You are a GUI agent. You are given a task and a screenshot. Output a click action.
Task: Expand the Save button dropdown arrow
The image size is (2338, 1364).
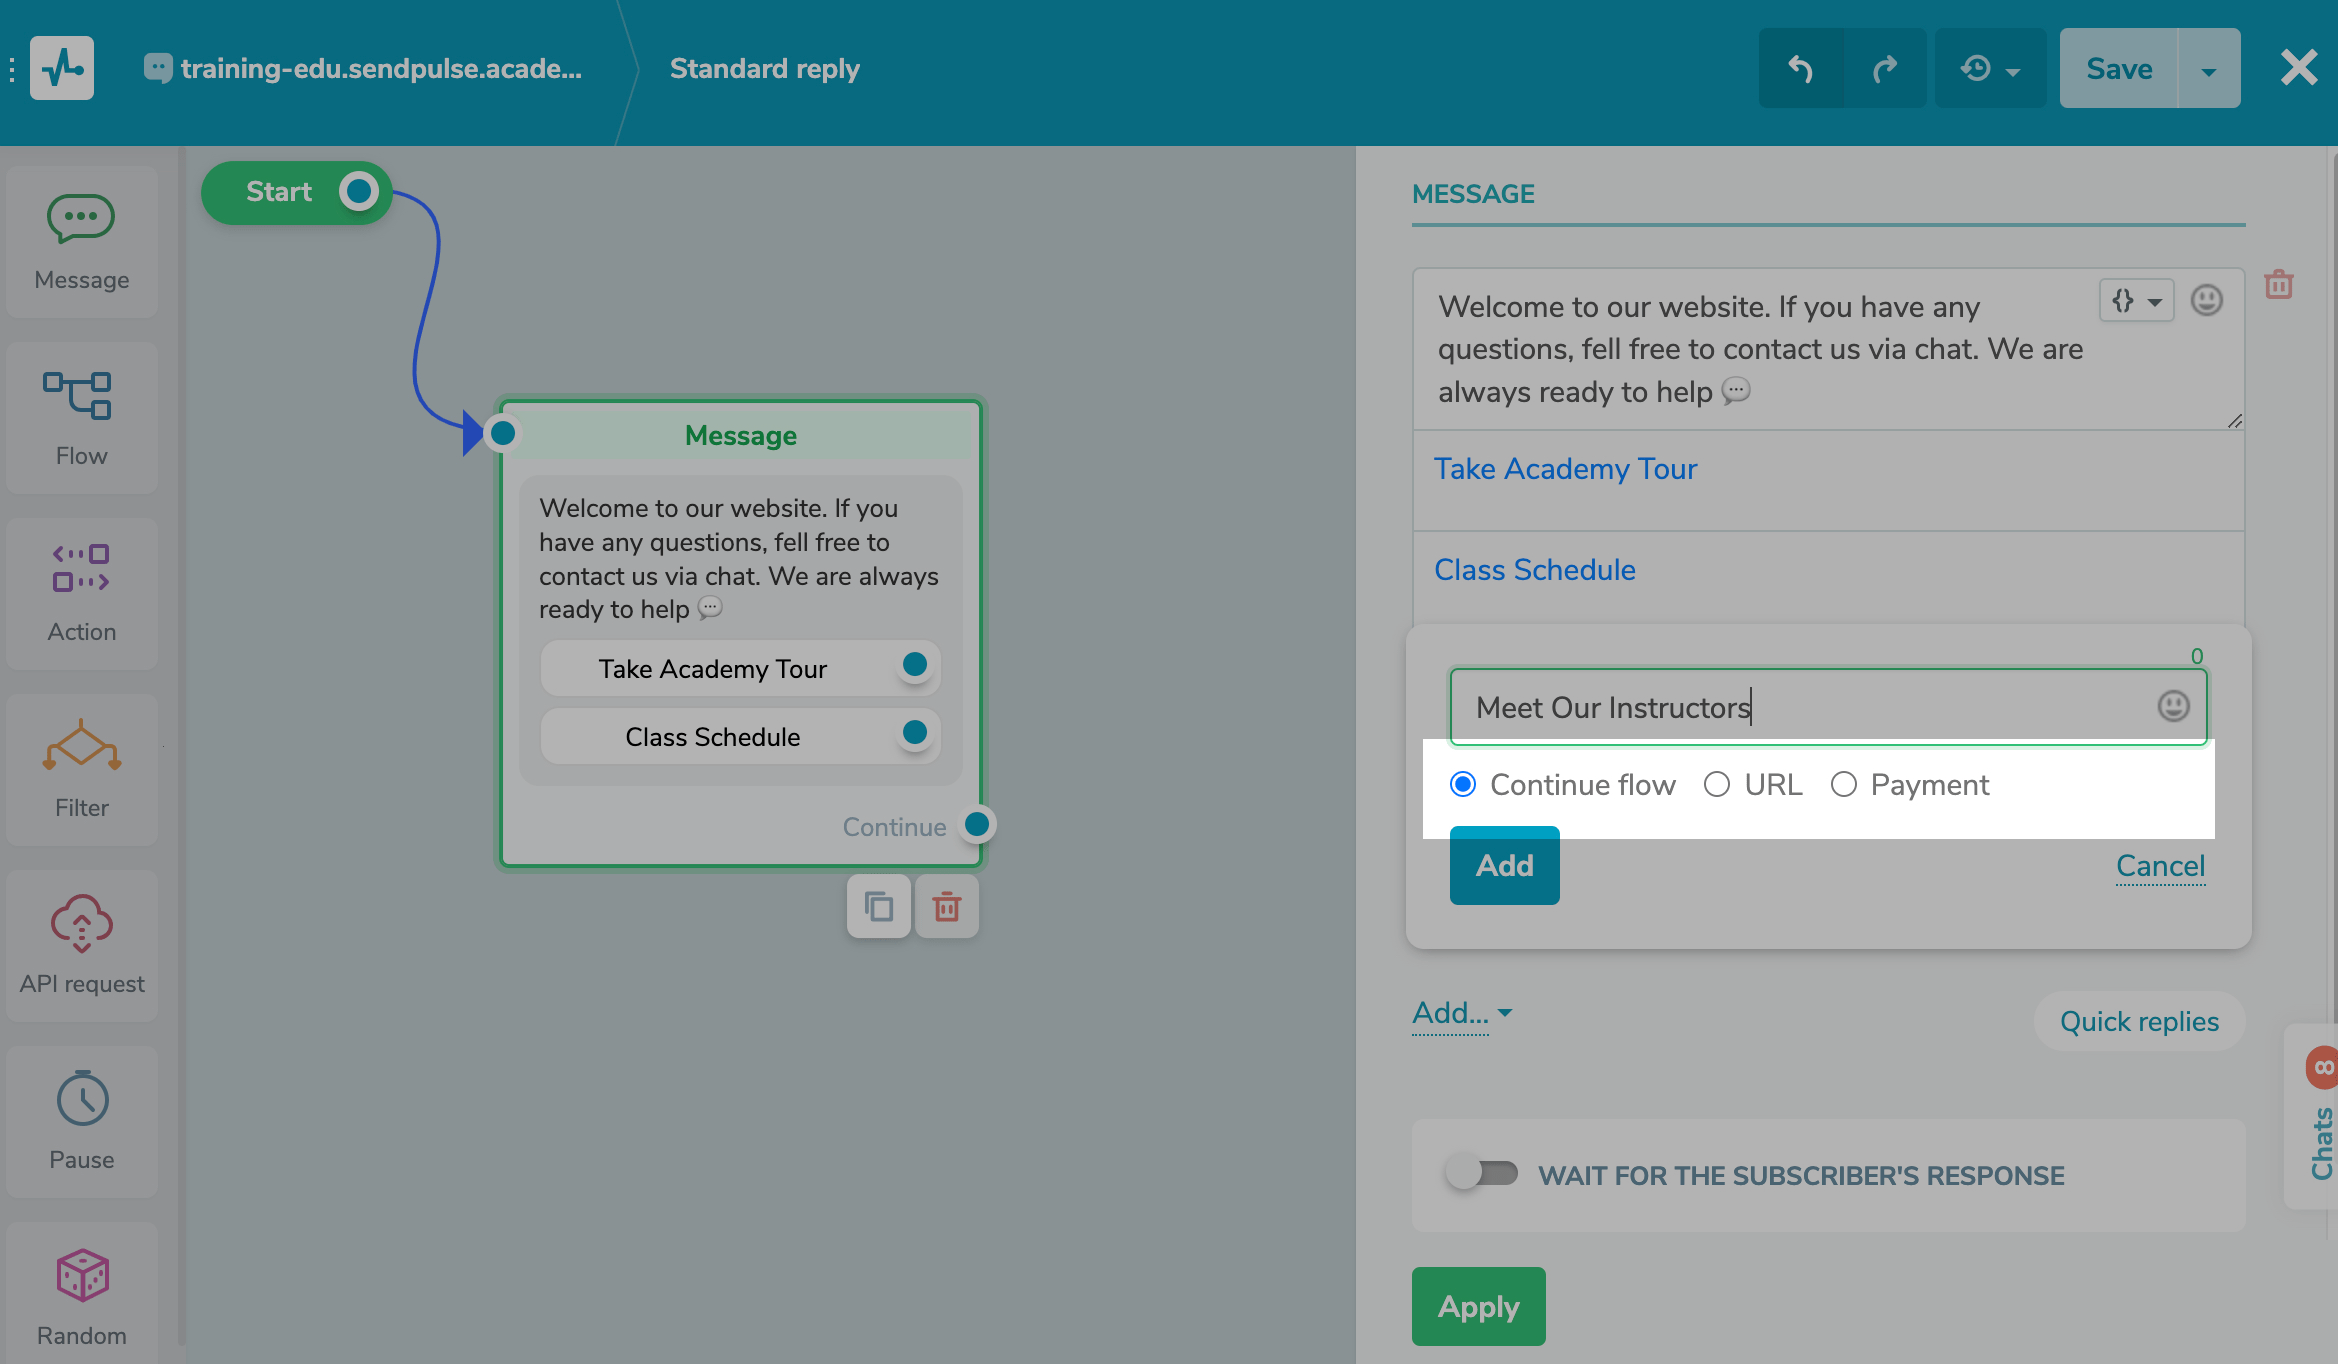(x=2207, y=67)
